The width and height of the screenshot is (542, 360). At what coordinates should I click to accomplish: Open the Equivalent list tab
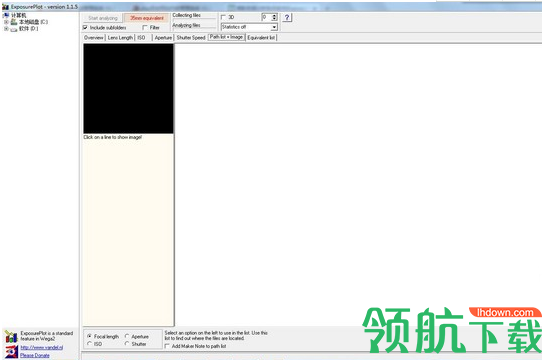point(261,38)
